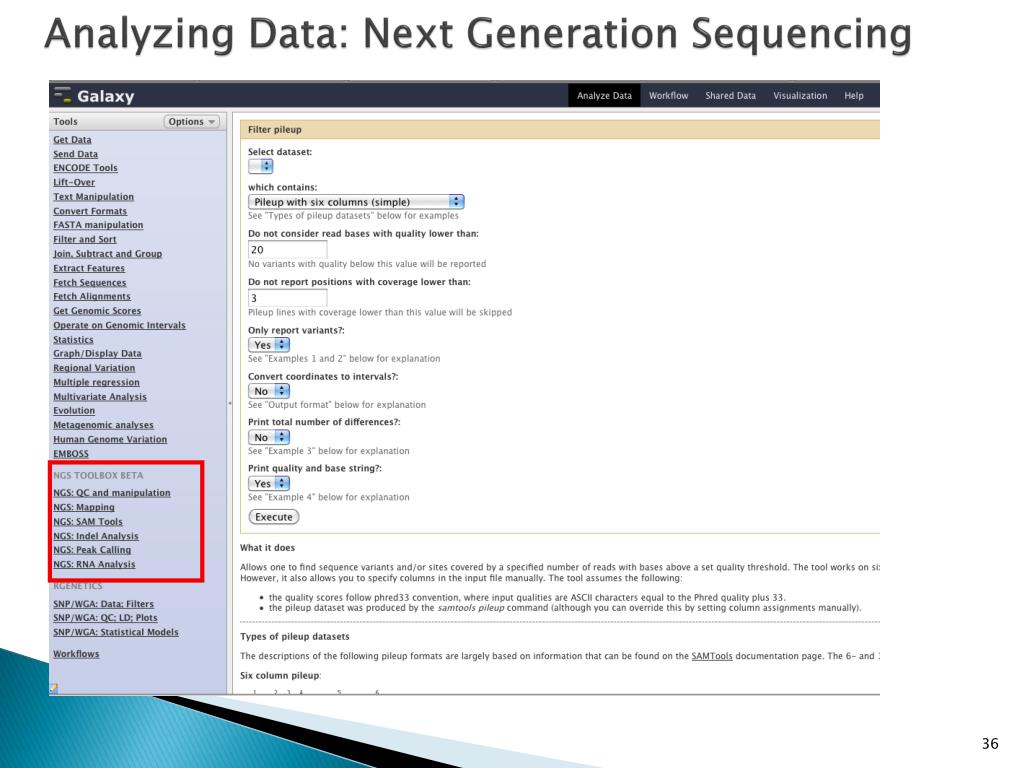
Task: Open Evolution tools
Action: click(74, 411)
